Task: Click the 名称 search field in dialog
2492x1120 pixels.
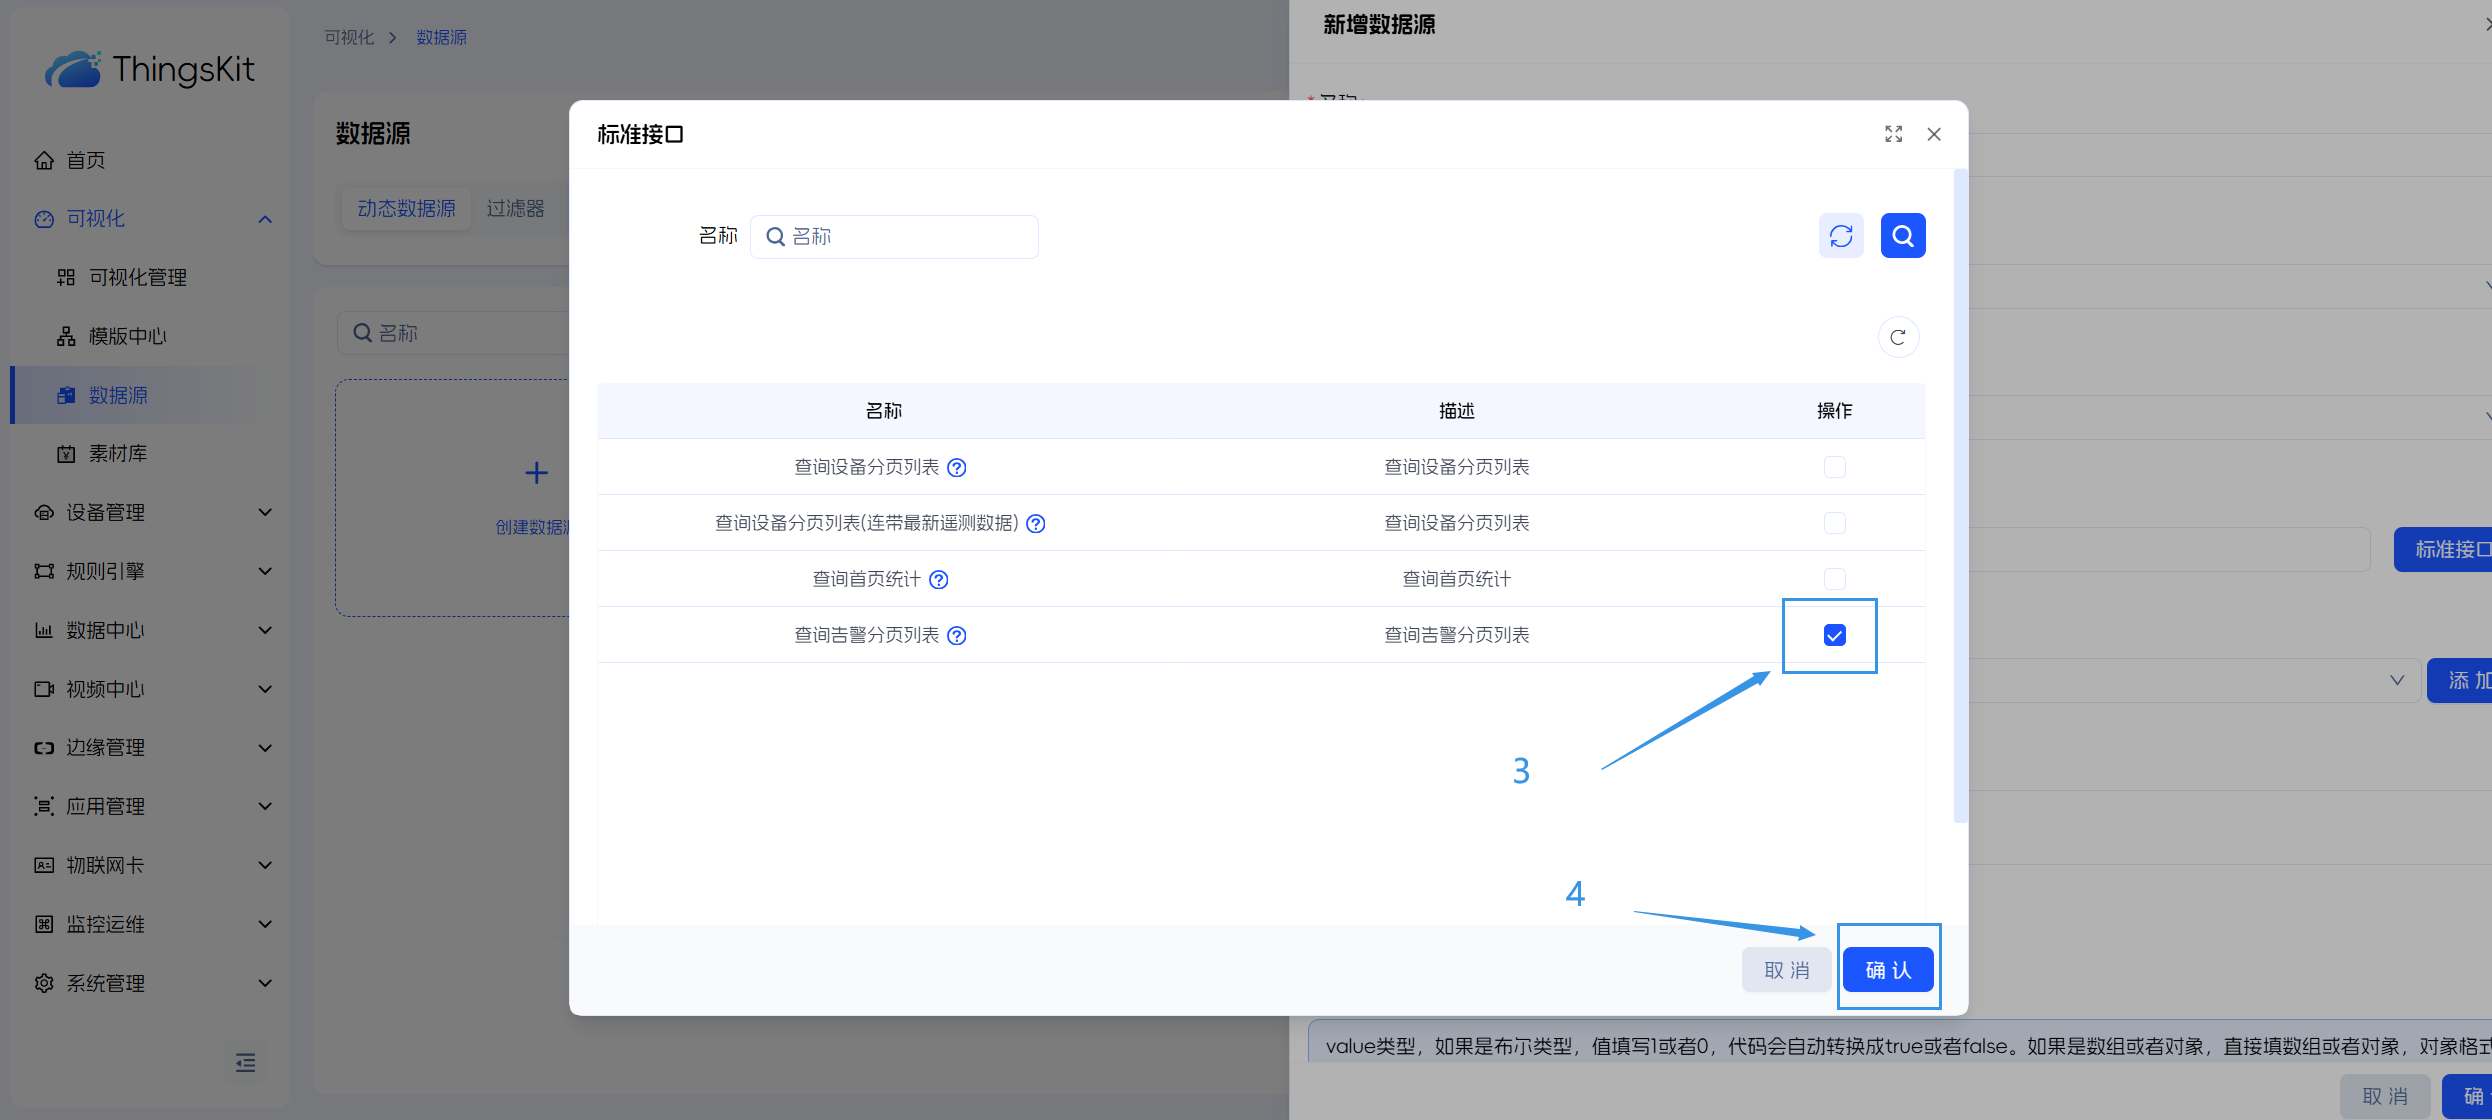Action: coord(894,237)
